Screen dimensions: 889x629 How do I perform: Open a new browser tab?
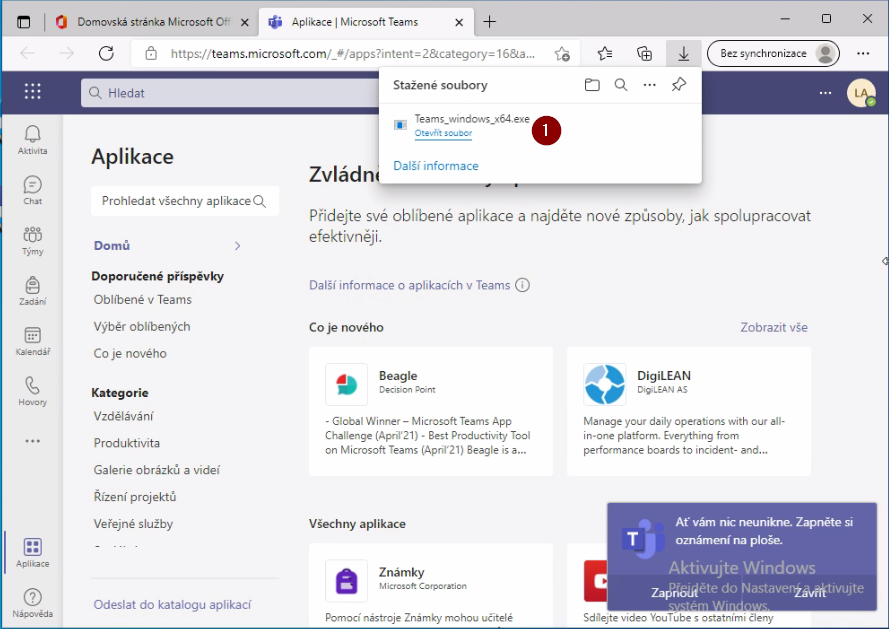[490, 22]
